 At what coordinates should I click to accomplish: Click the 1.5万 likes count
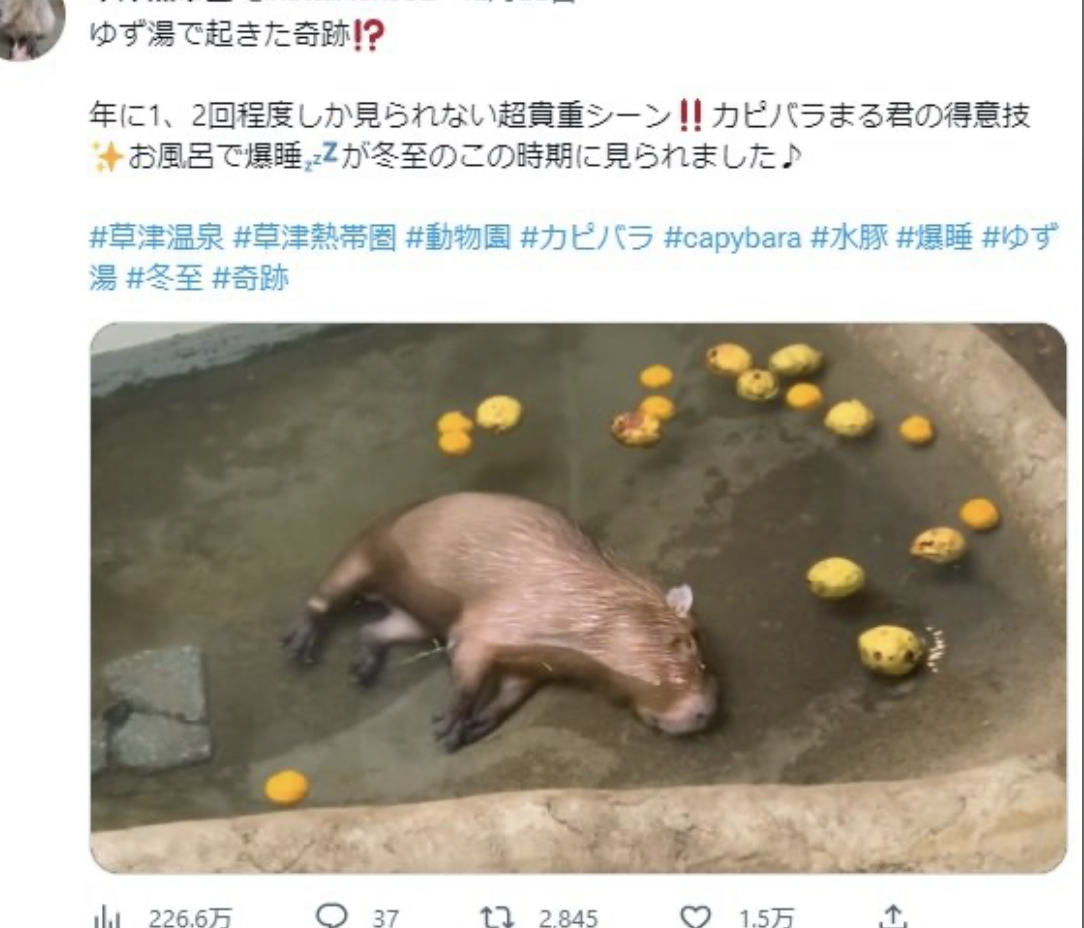766,918
